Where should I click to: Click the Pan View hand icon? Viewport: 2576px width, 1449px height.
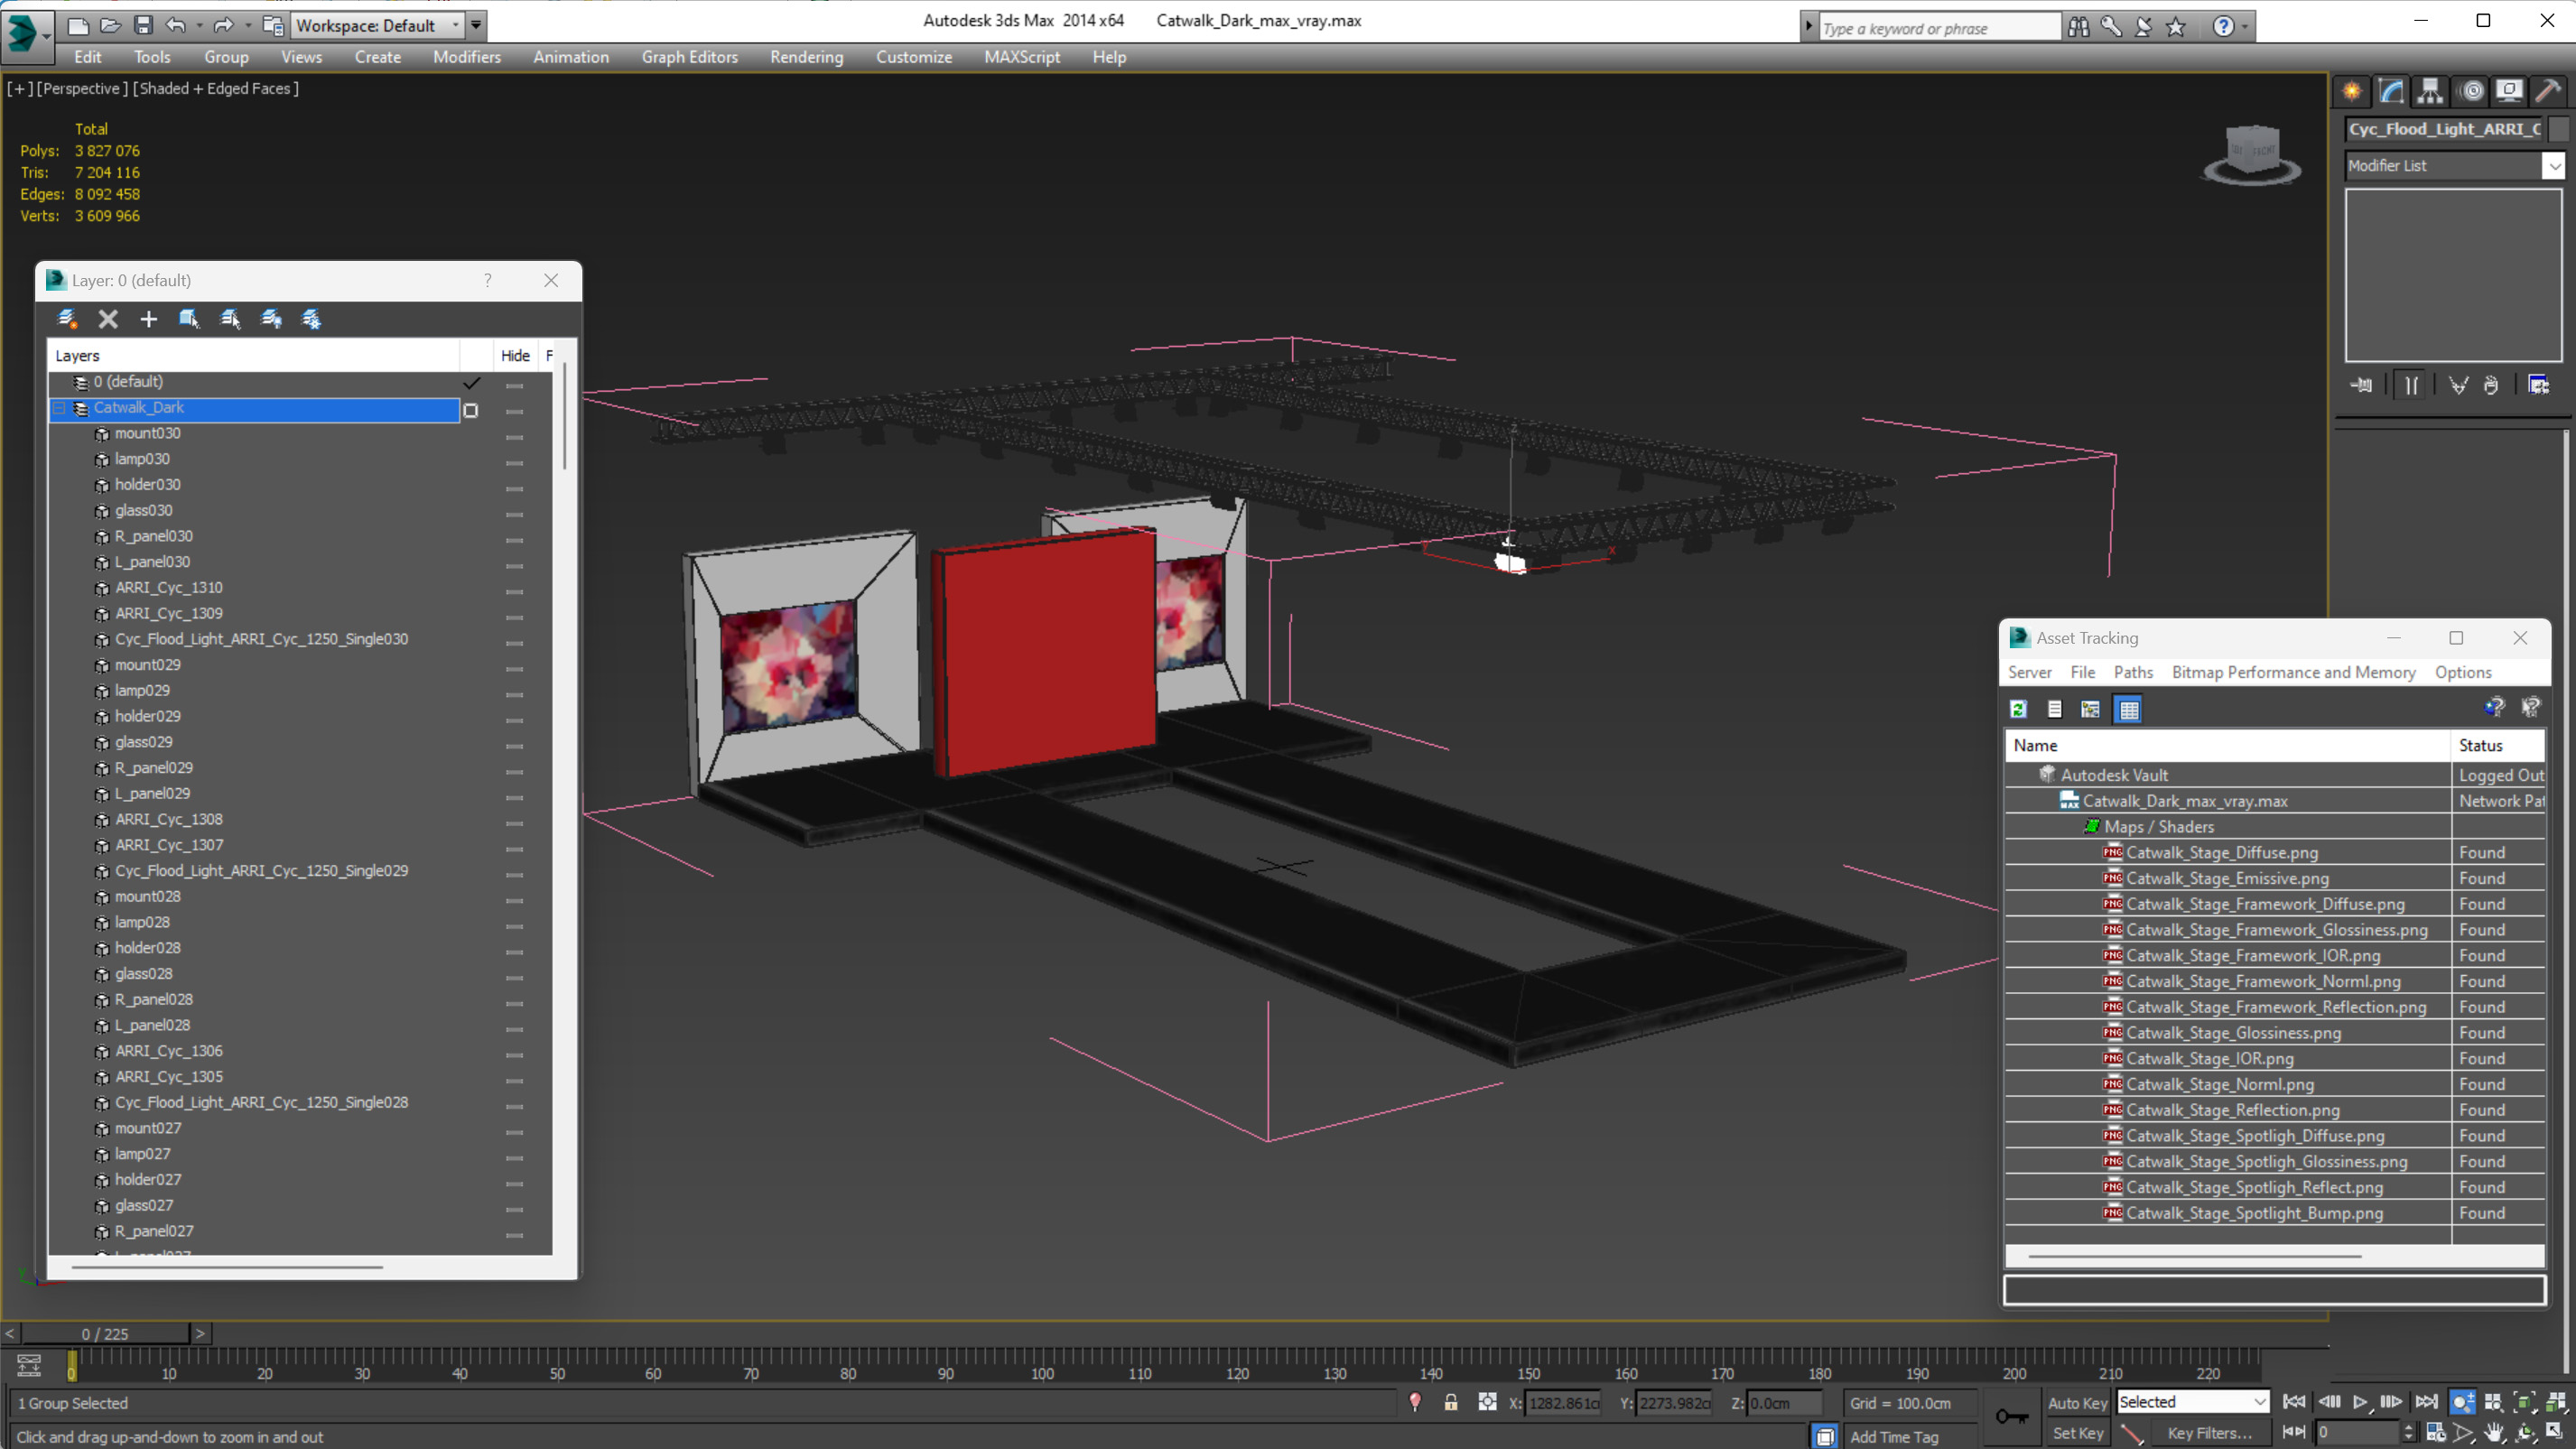tap(2493, 1432)
